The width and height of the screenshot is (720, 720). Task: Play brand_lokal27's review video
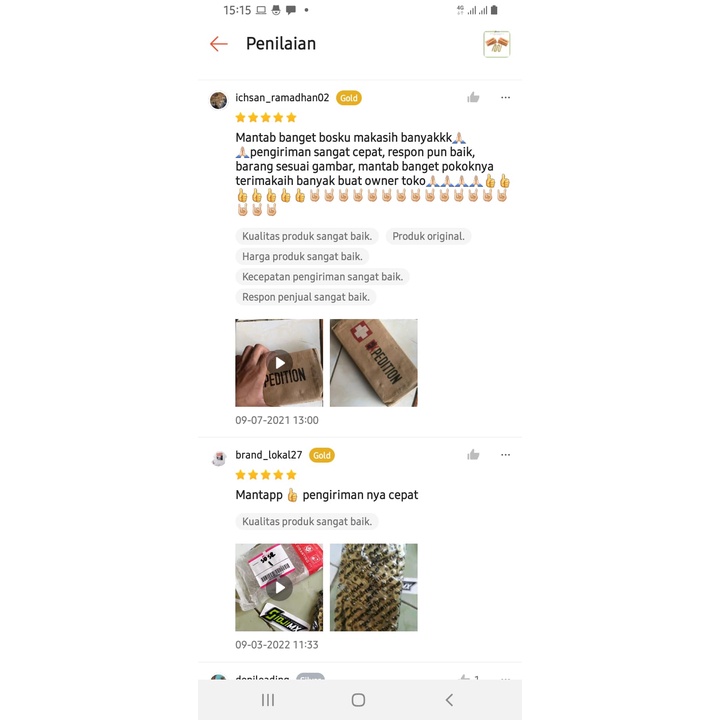click(279, 587)
